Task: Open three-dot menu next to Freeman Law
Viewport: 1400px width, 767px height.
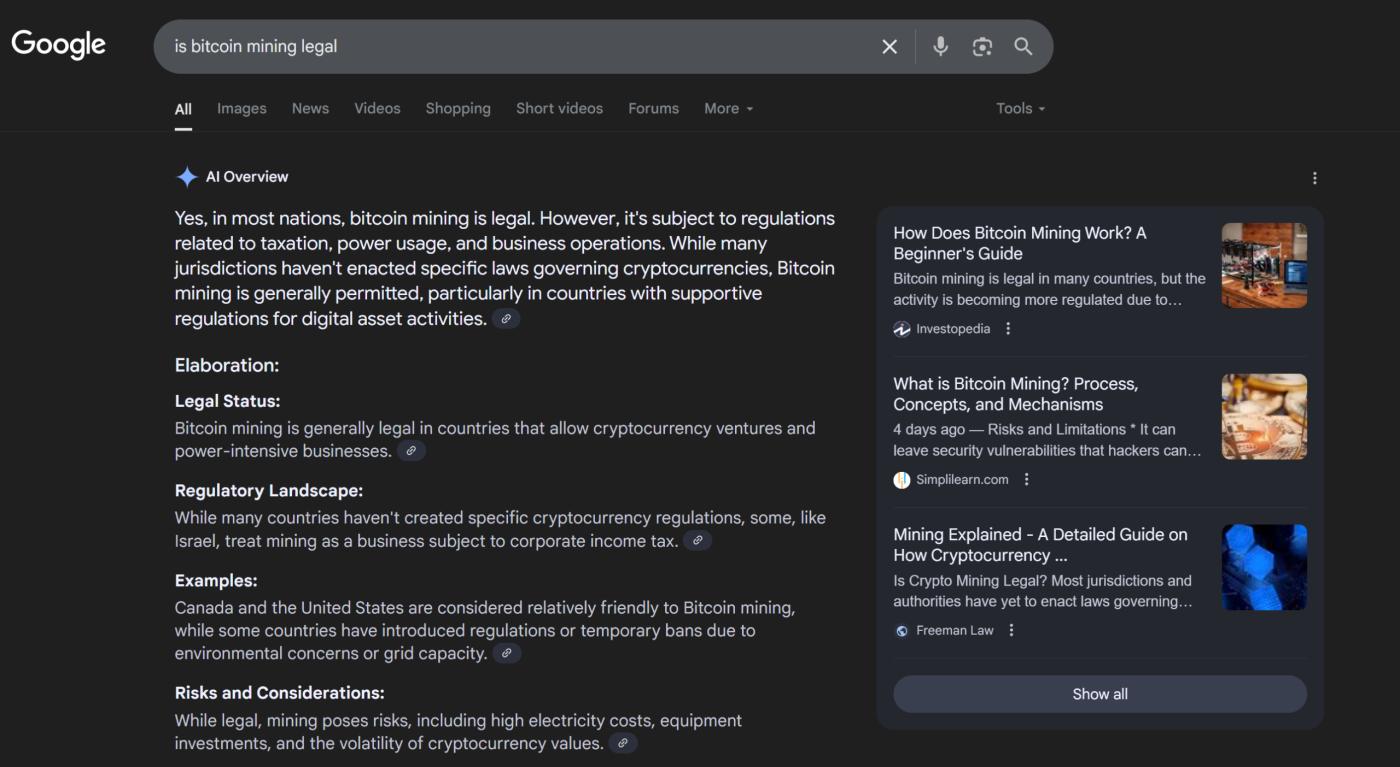Action: pyautogui.click(x=1011, y=631)
